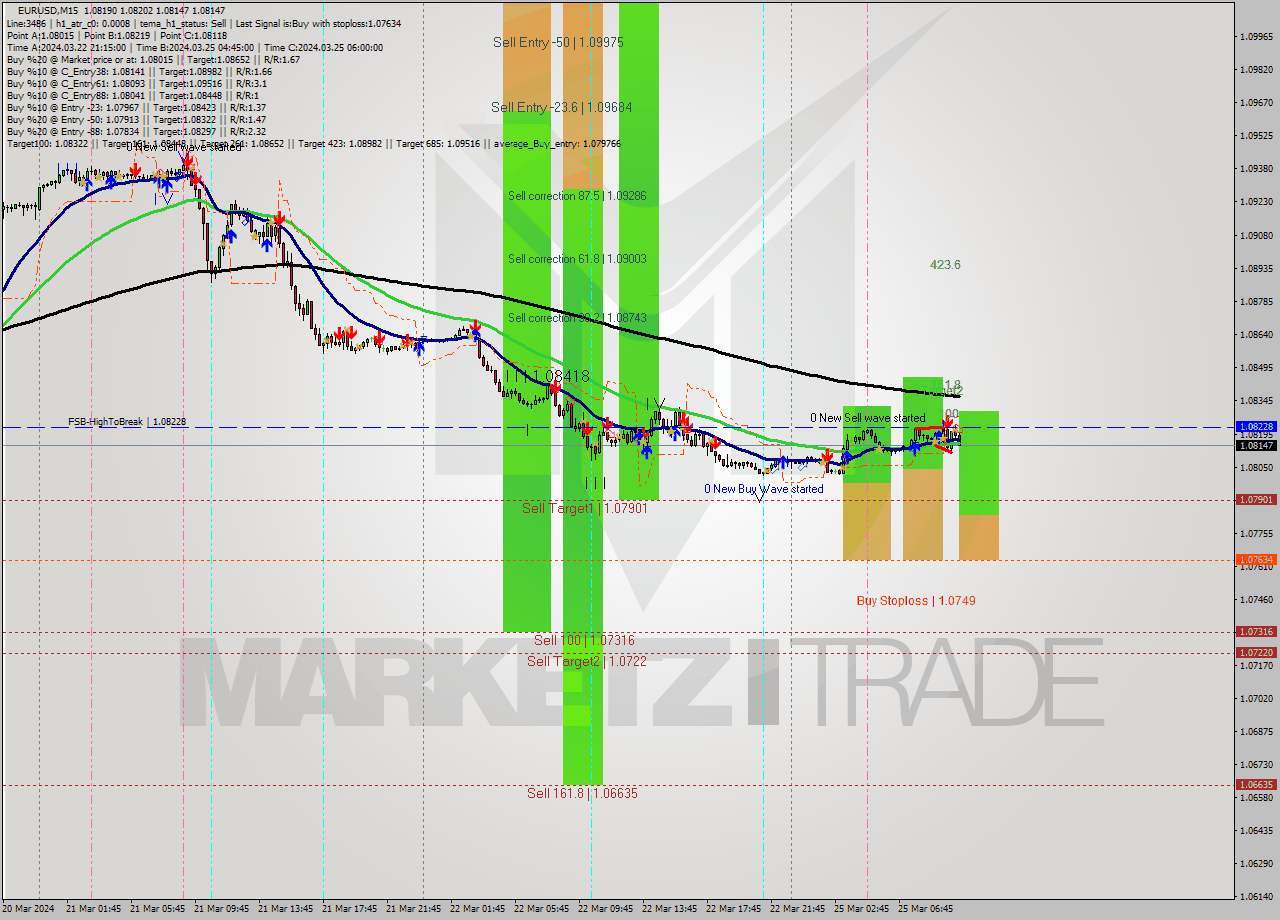Click the 'Buy %10 @ C_Entry61: 1.08093' line

tap(136, 83)
